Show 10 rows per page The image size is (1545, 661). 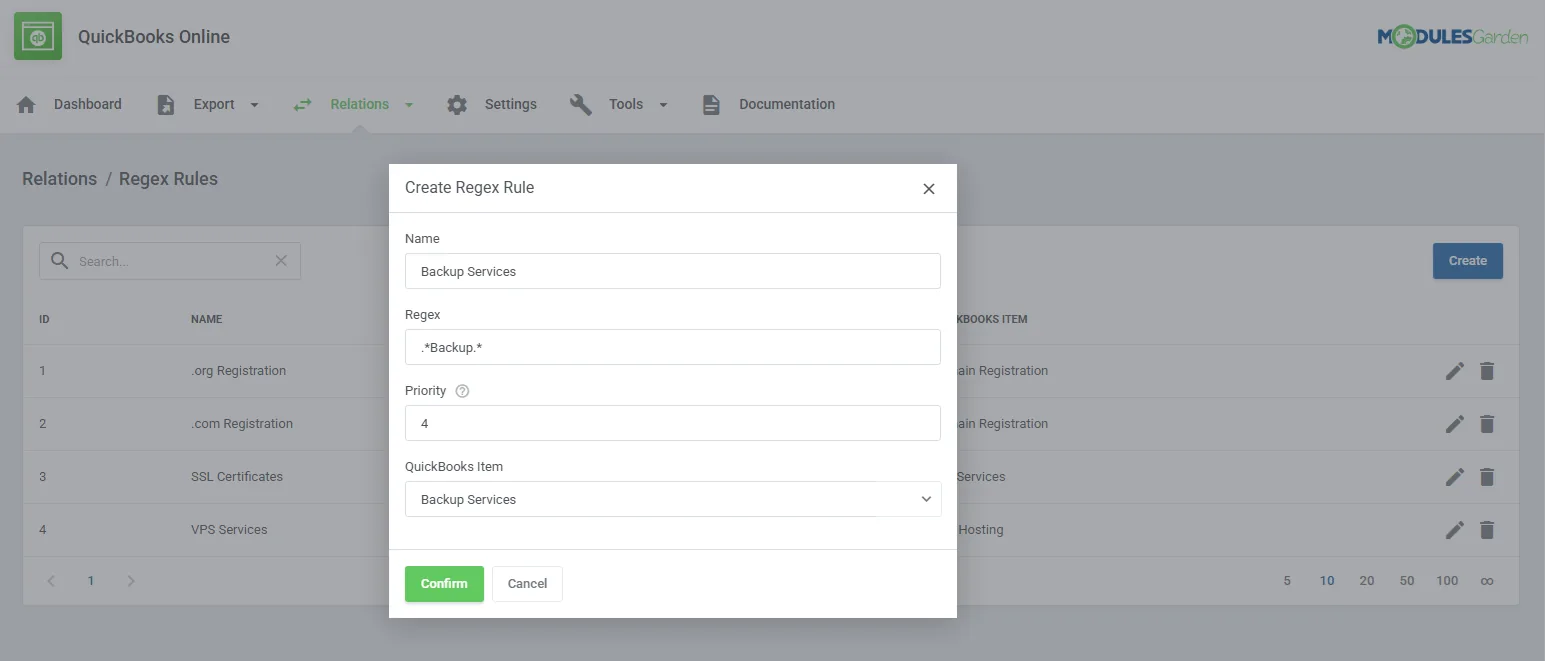coord(1327,581)
